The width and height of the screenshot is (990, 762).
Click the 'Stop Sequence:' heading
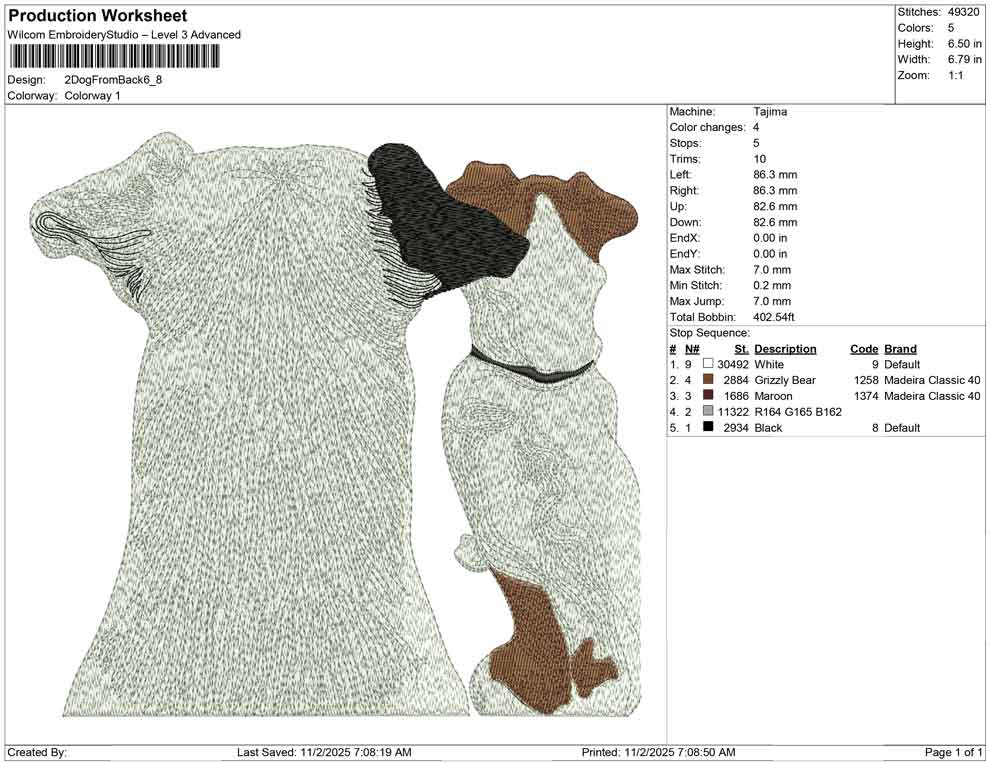[x=710, y=333]
